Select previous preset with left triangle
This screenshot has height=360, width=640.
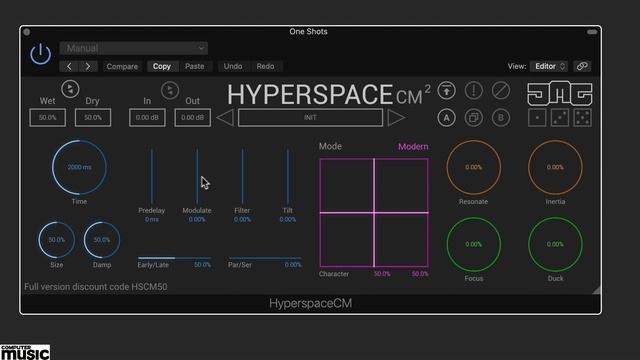[225, 118]
